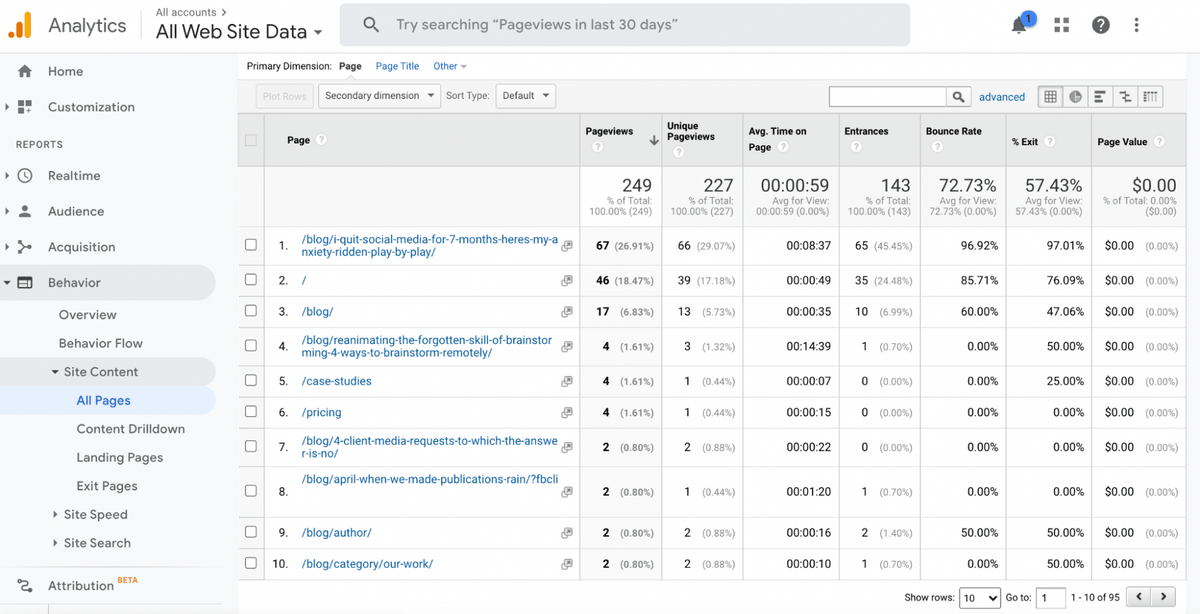
Task: Open the Behavior Overview report
Action: pos(88,314)
